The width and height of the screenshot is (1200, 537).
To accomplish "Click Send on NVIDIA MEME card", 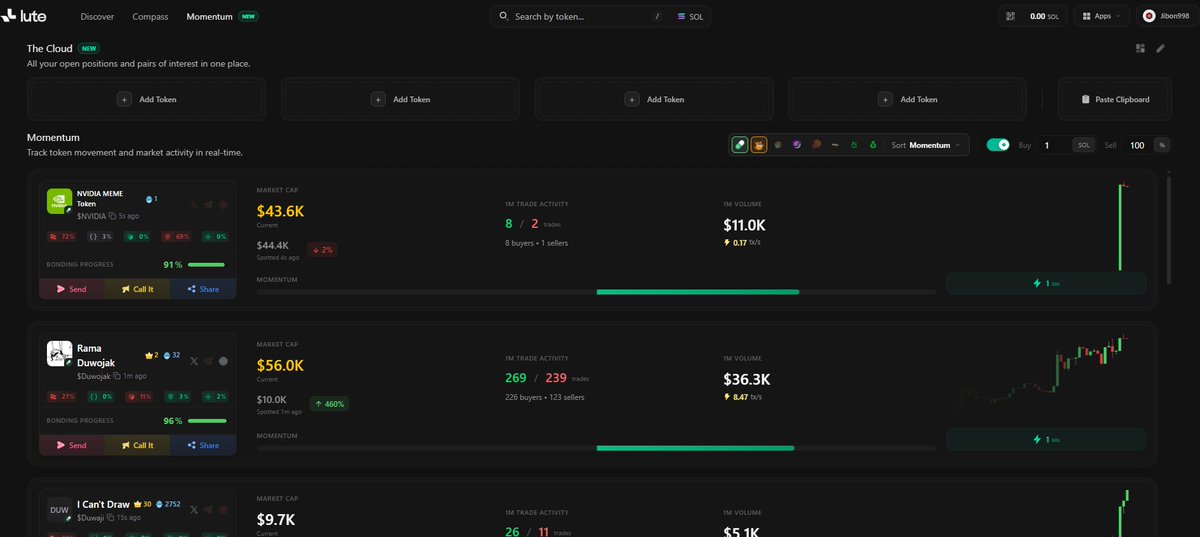I will tap(72, 289).
